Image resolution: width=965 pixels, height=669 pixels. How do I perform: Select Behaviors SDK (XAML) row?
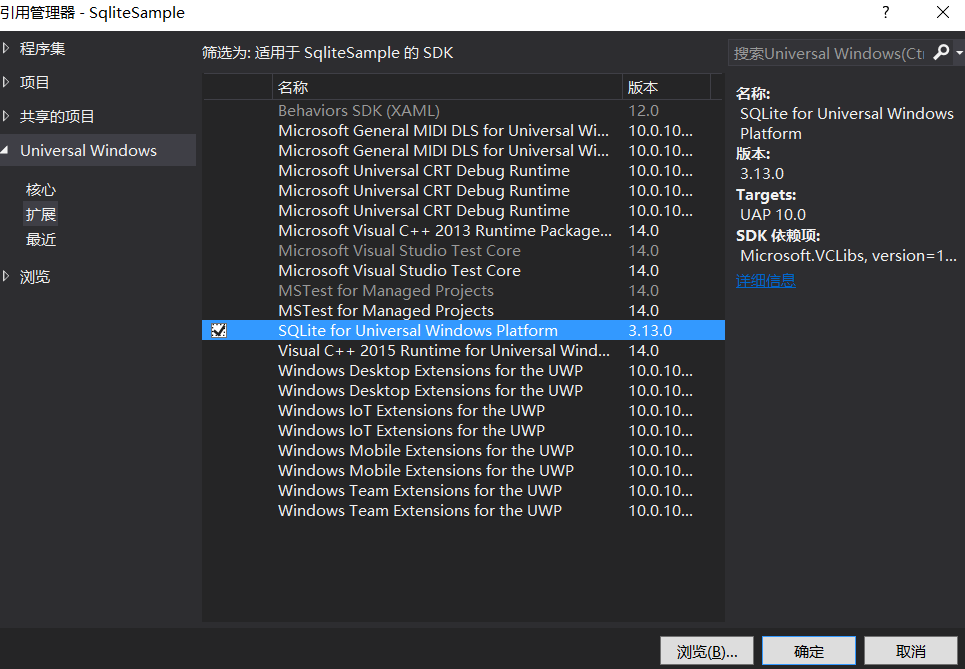tap(463, 111)
